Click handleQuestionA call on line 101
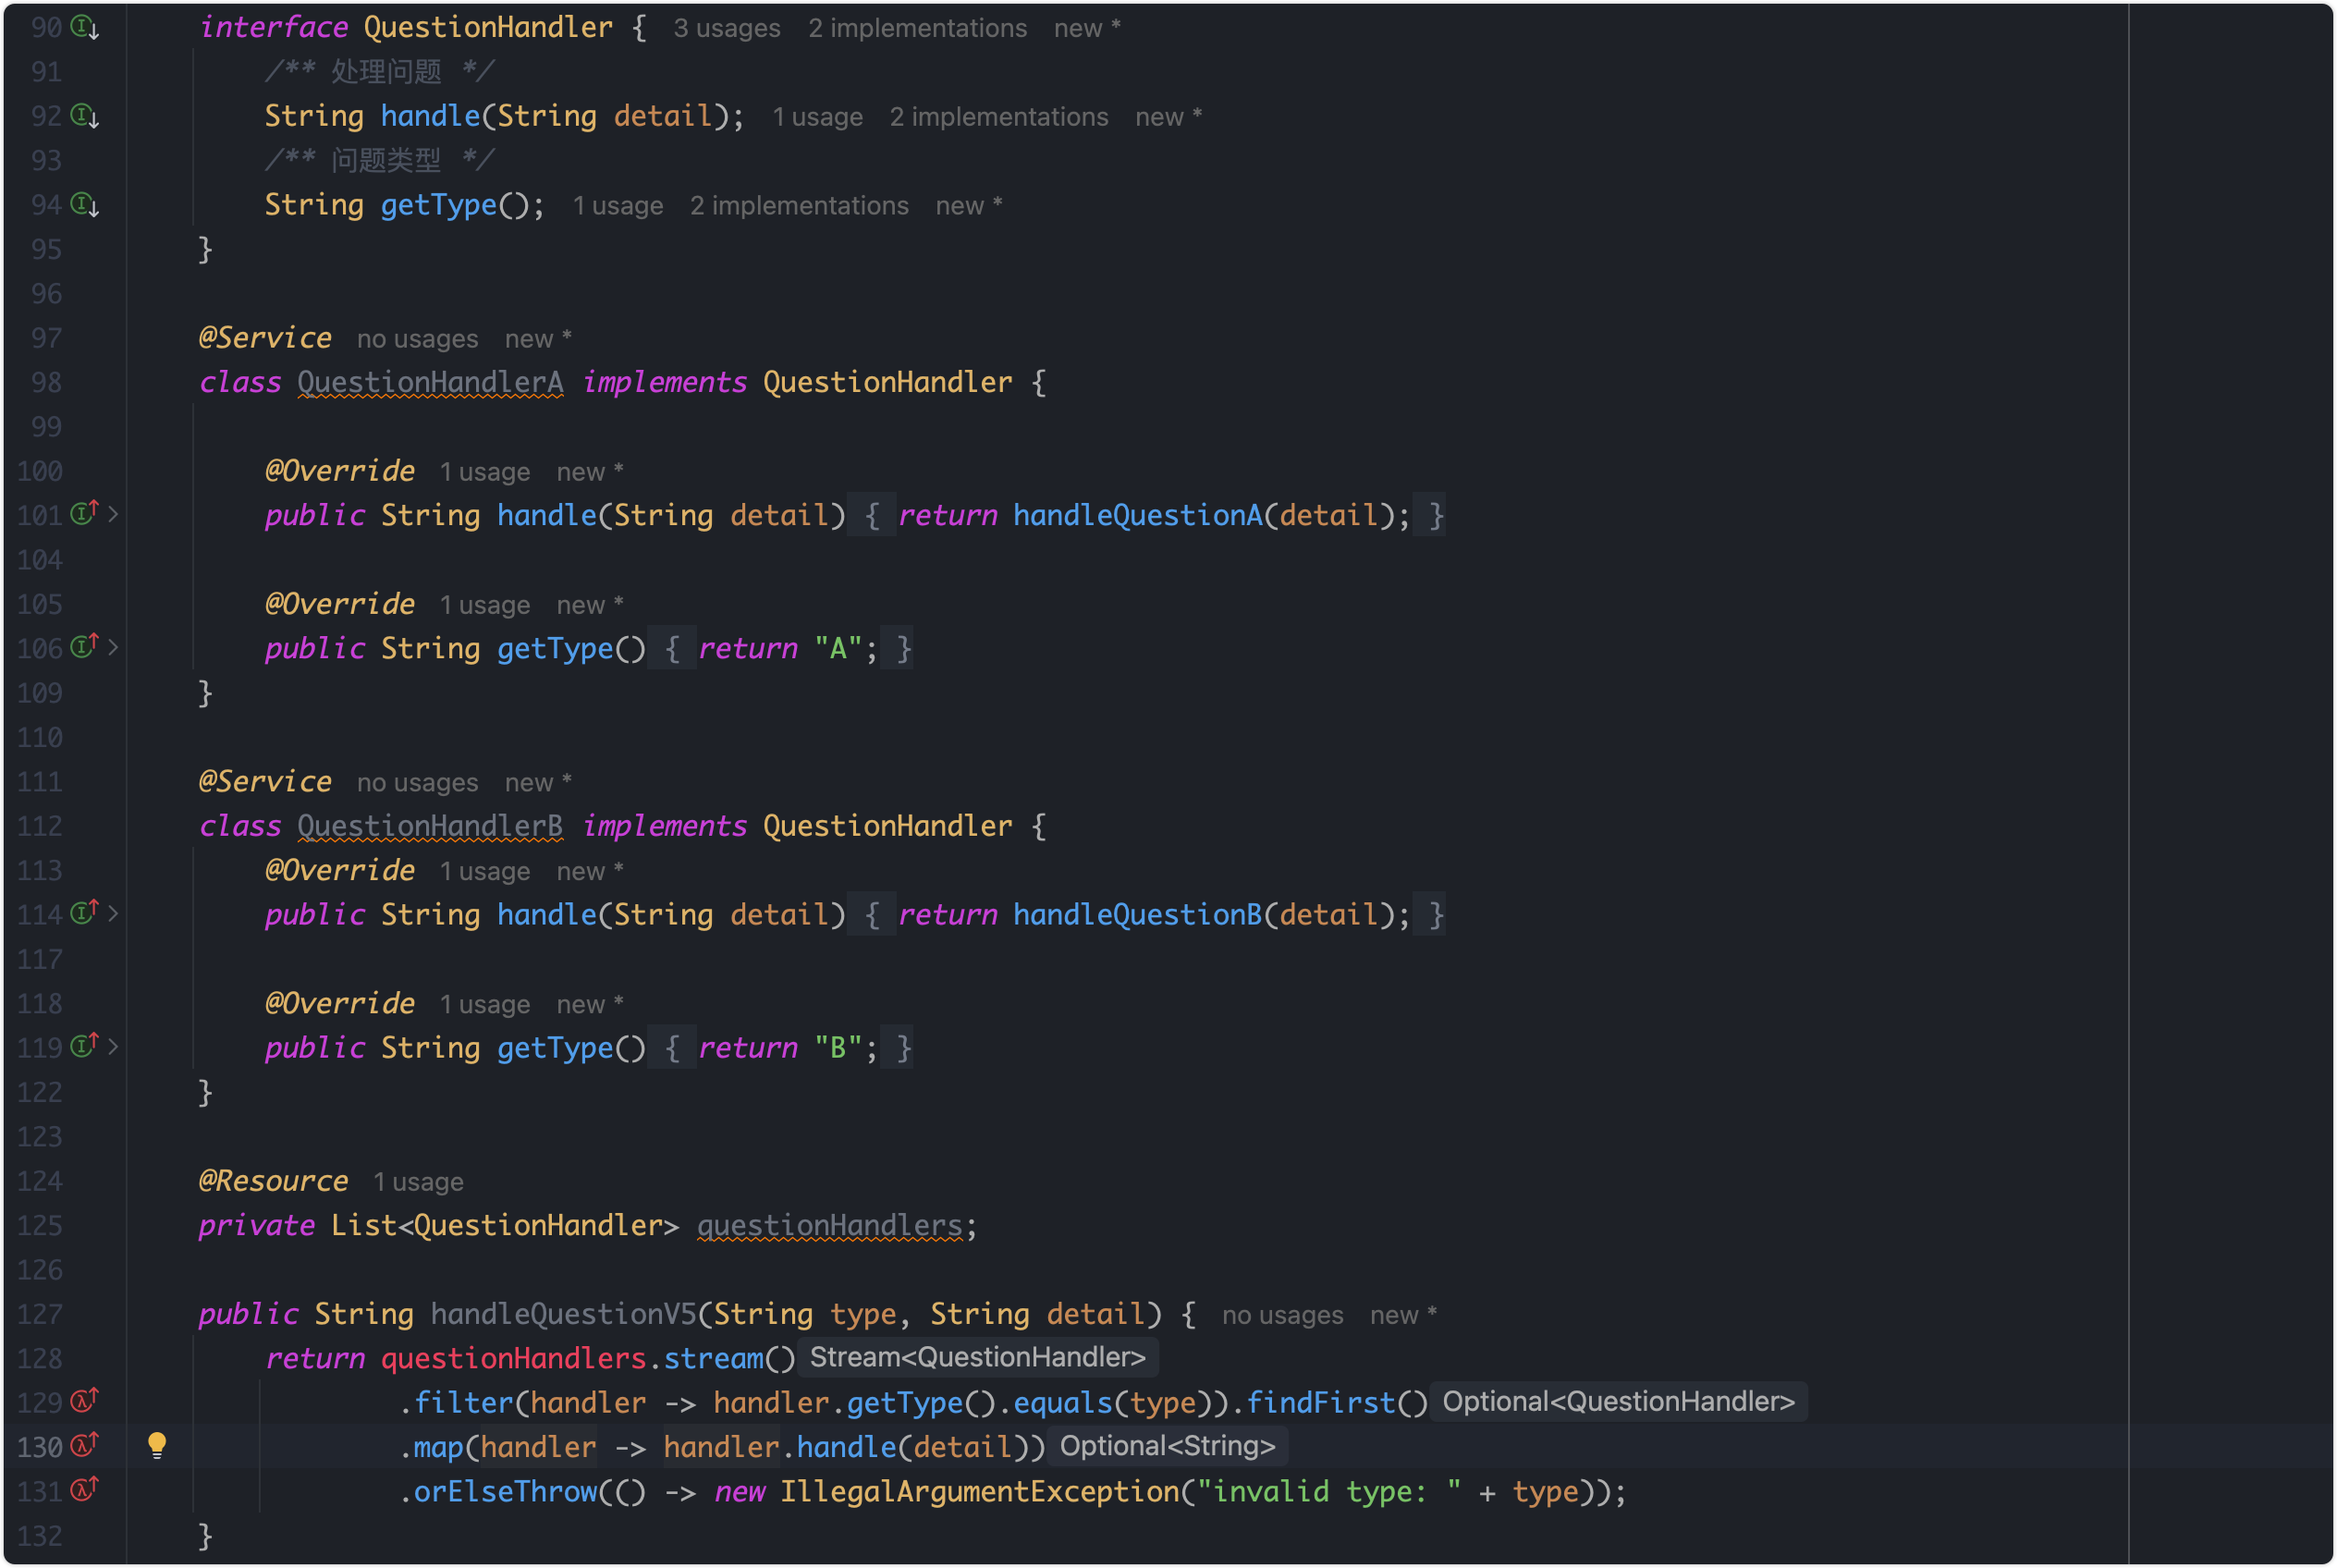This screenshot has width=2337, height=1568. click(x=1137, y=515)
